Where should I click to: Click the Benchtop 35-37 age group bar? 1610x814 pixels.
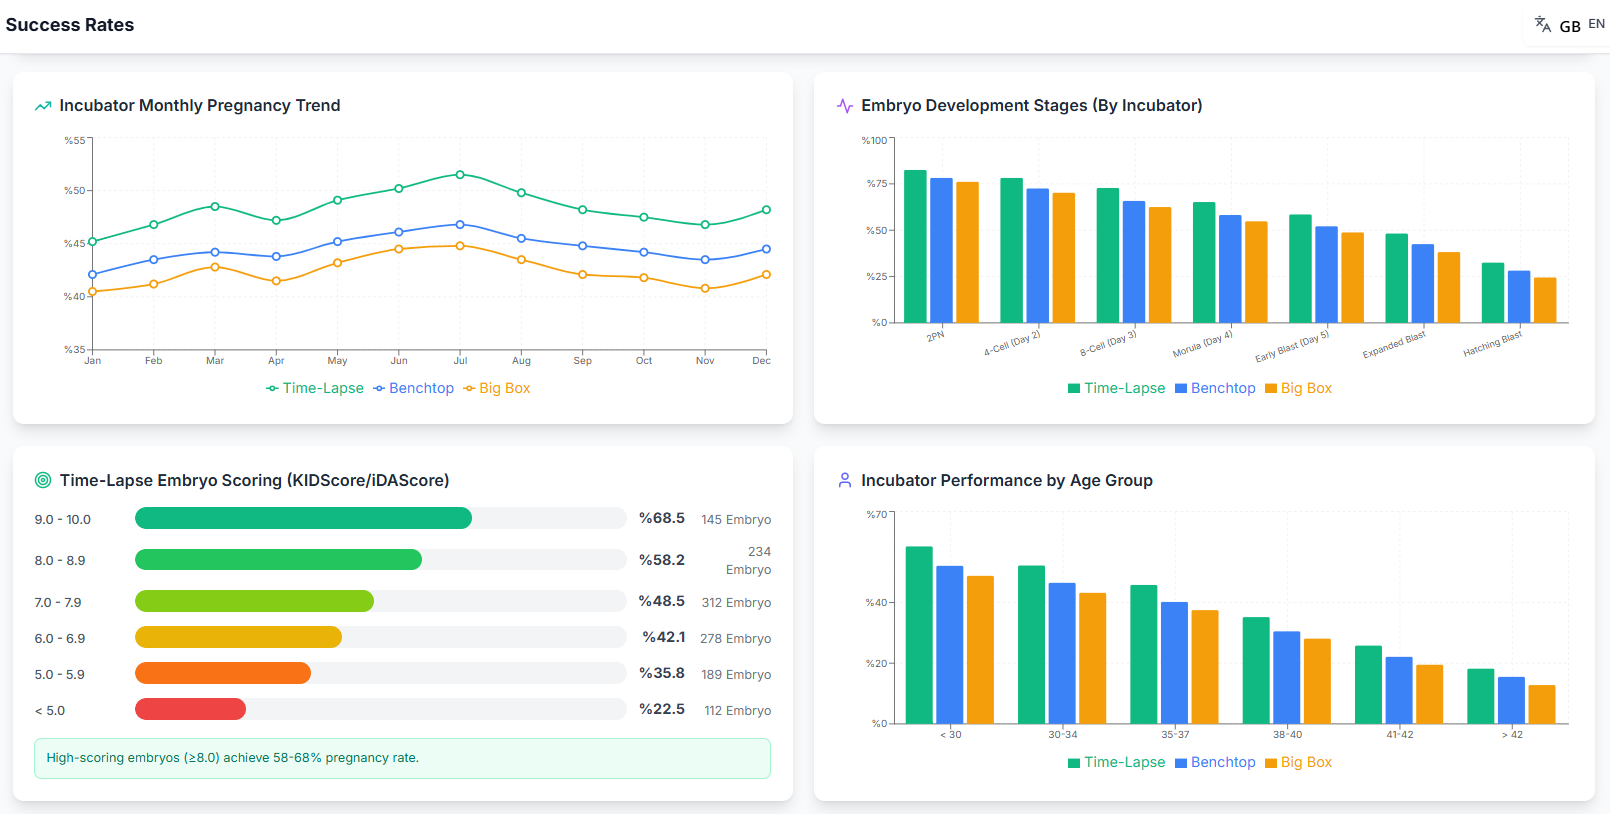[1174, 662]
